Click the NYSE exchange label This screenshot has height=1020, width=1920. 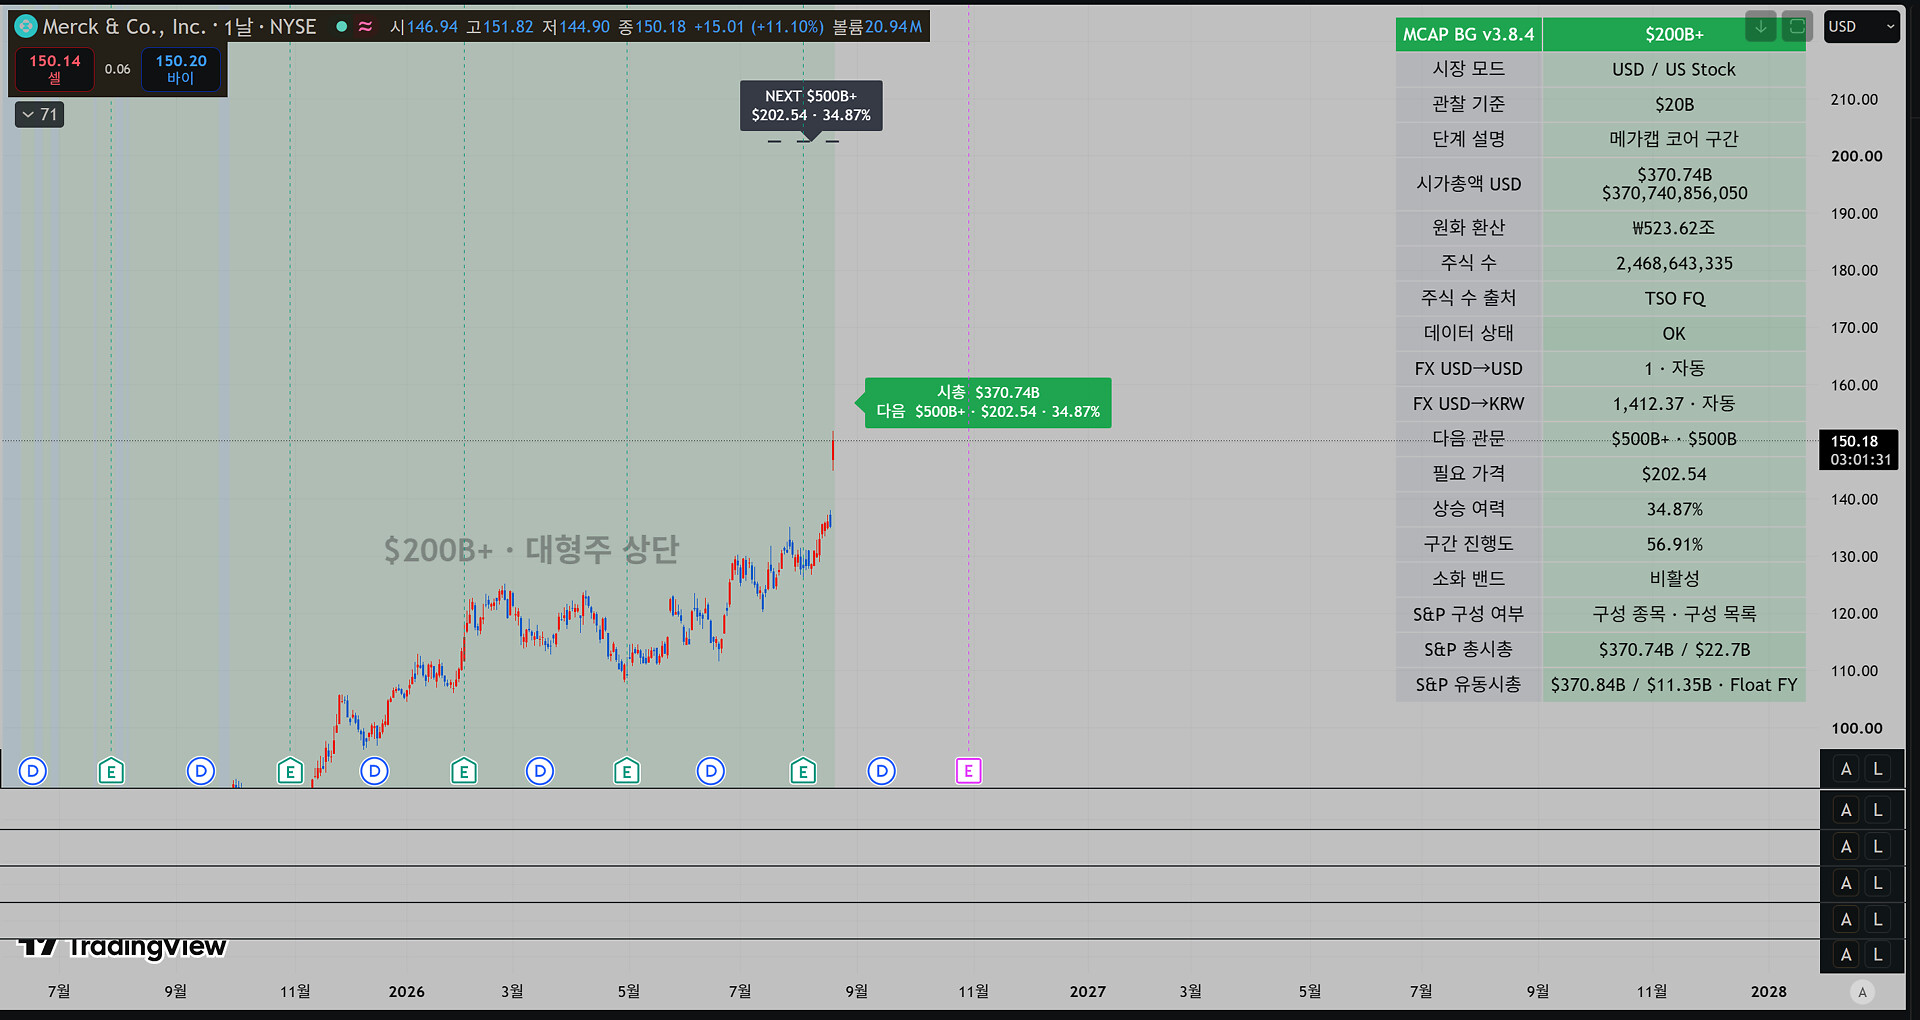293,27
